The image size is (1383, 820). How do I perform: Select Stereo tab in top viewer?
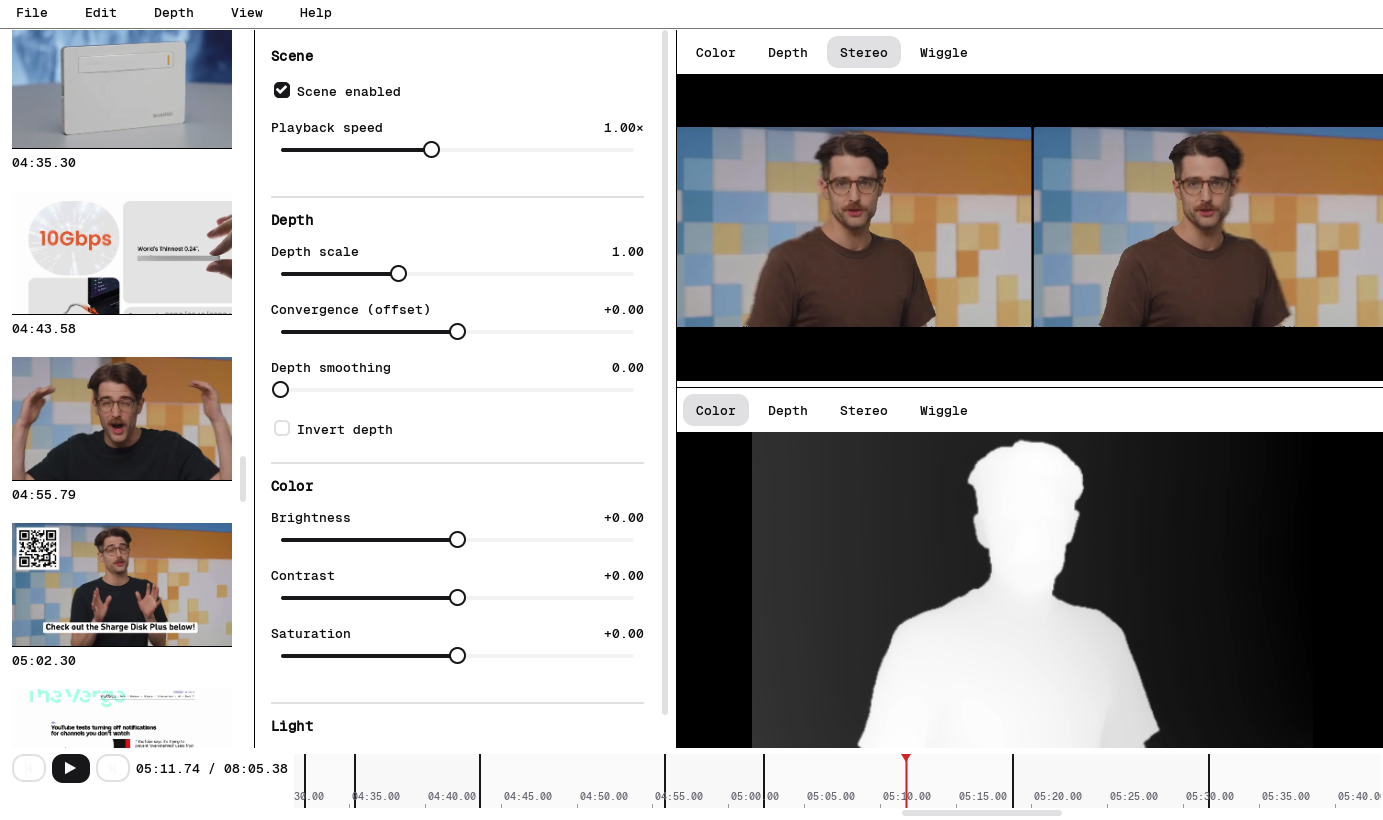(864, 52)
